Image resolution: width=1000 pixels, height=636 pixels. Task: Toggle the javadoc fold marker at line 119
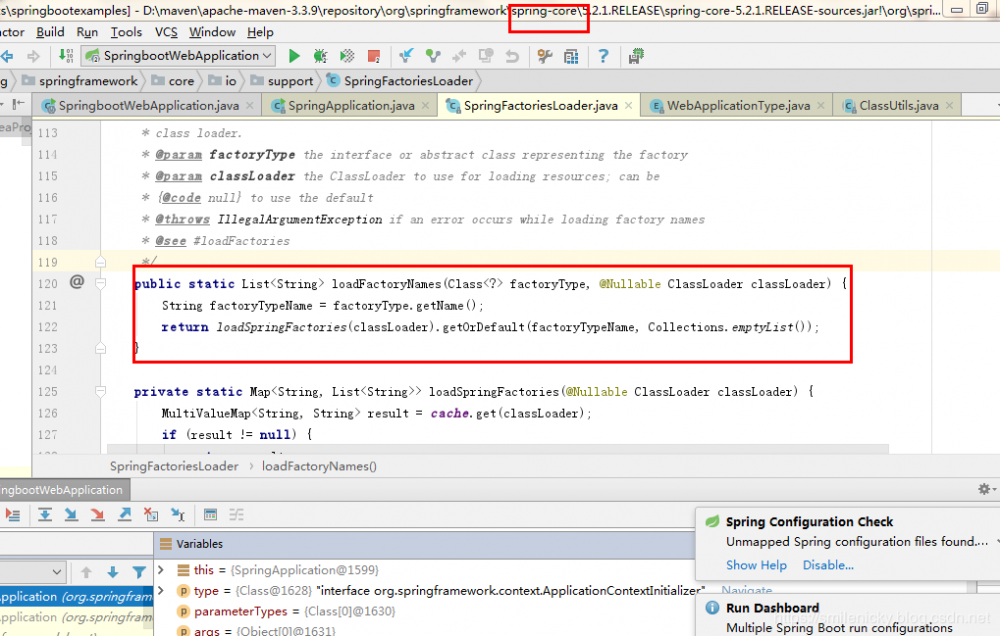(100, 262)
